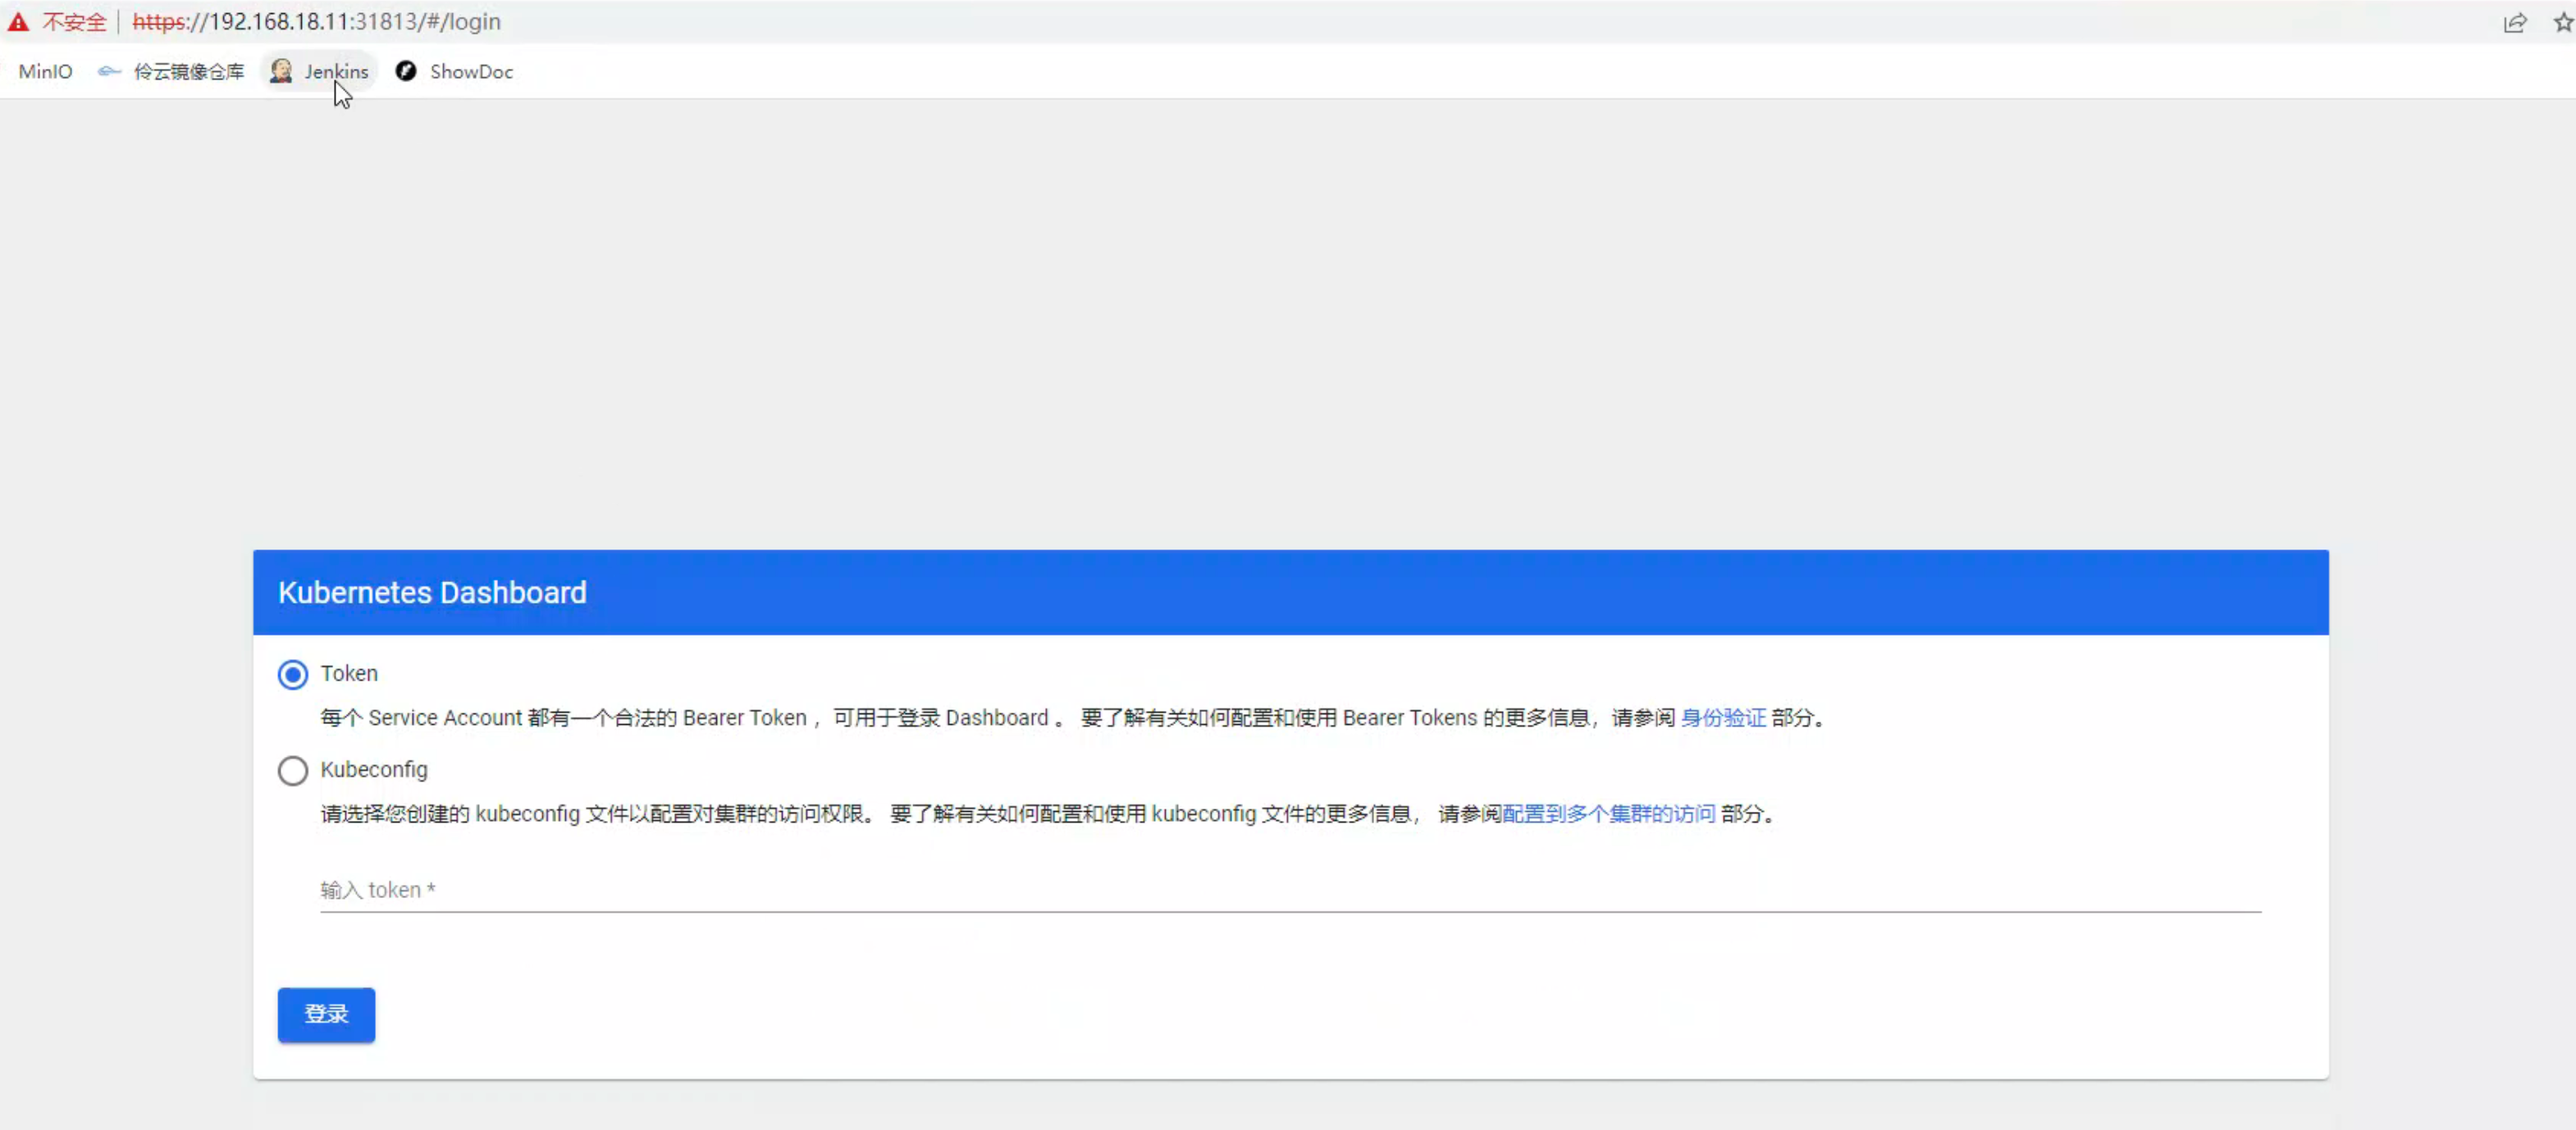Click the Bearer Token description paragraph
This screenshot has height=1130, width=2576.
point(1074,718)
